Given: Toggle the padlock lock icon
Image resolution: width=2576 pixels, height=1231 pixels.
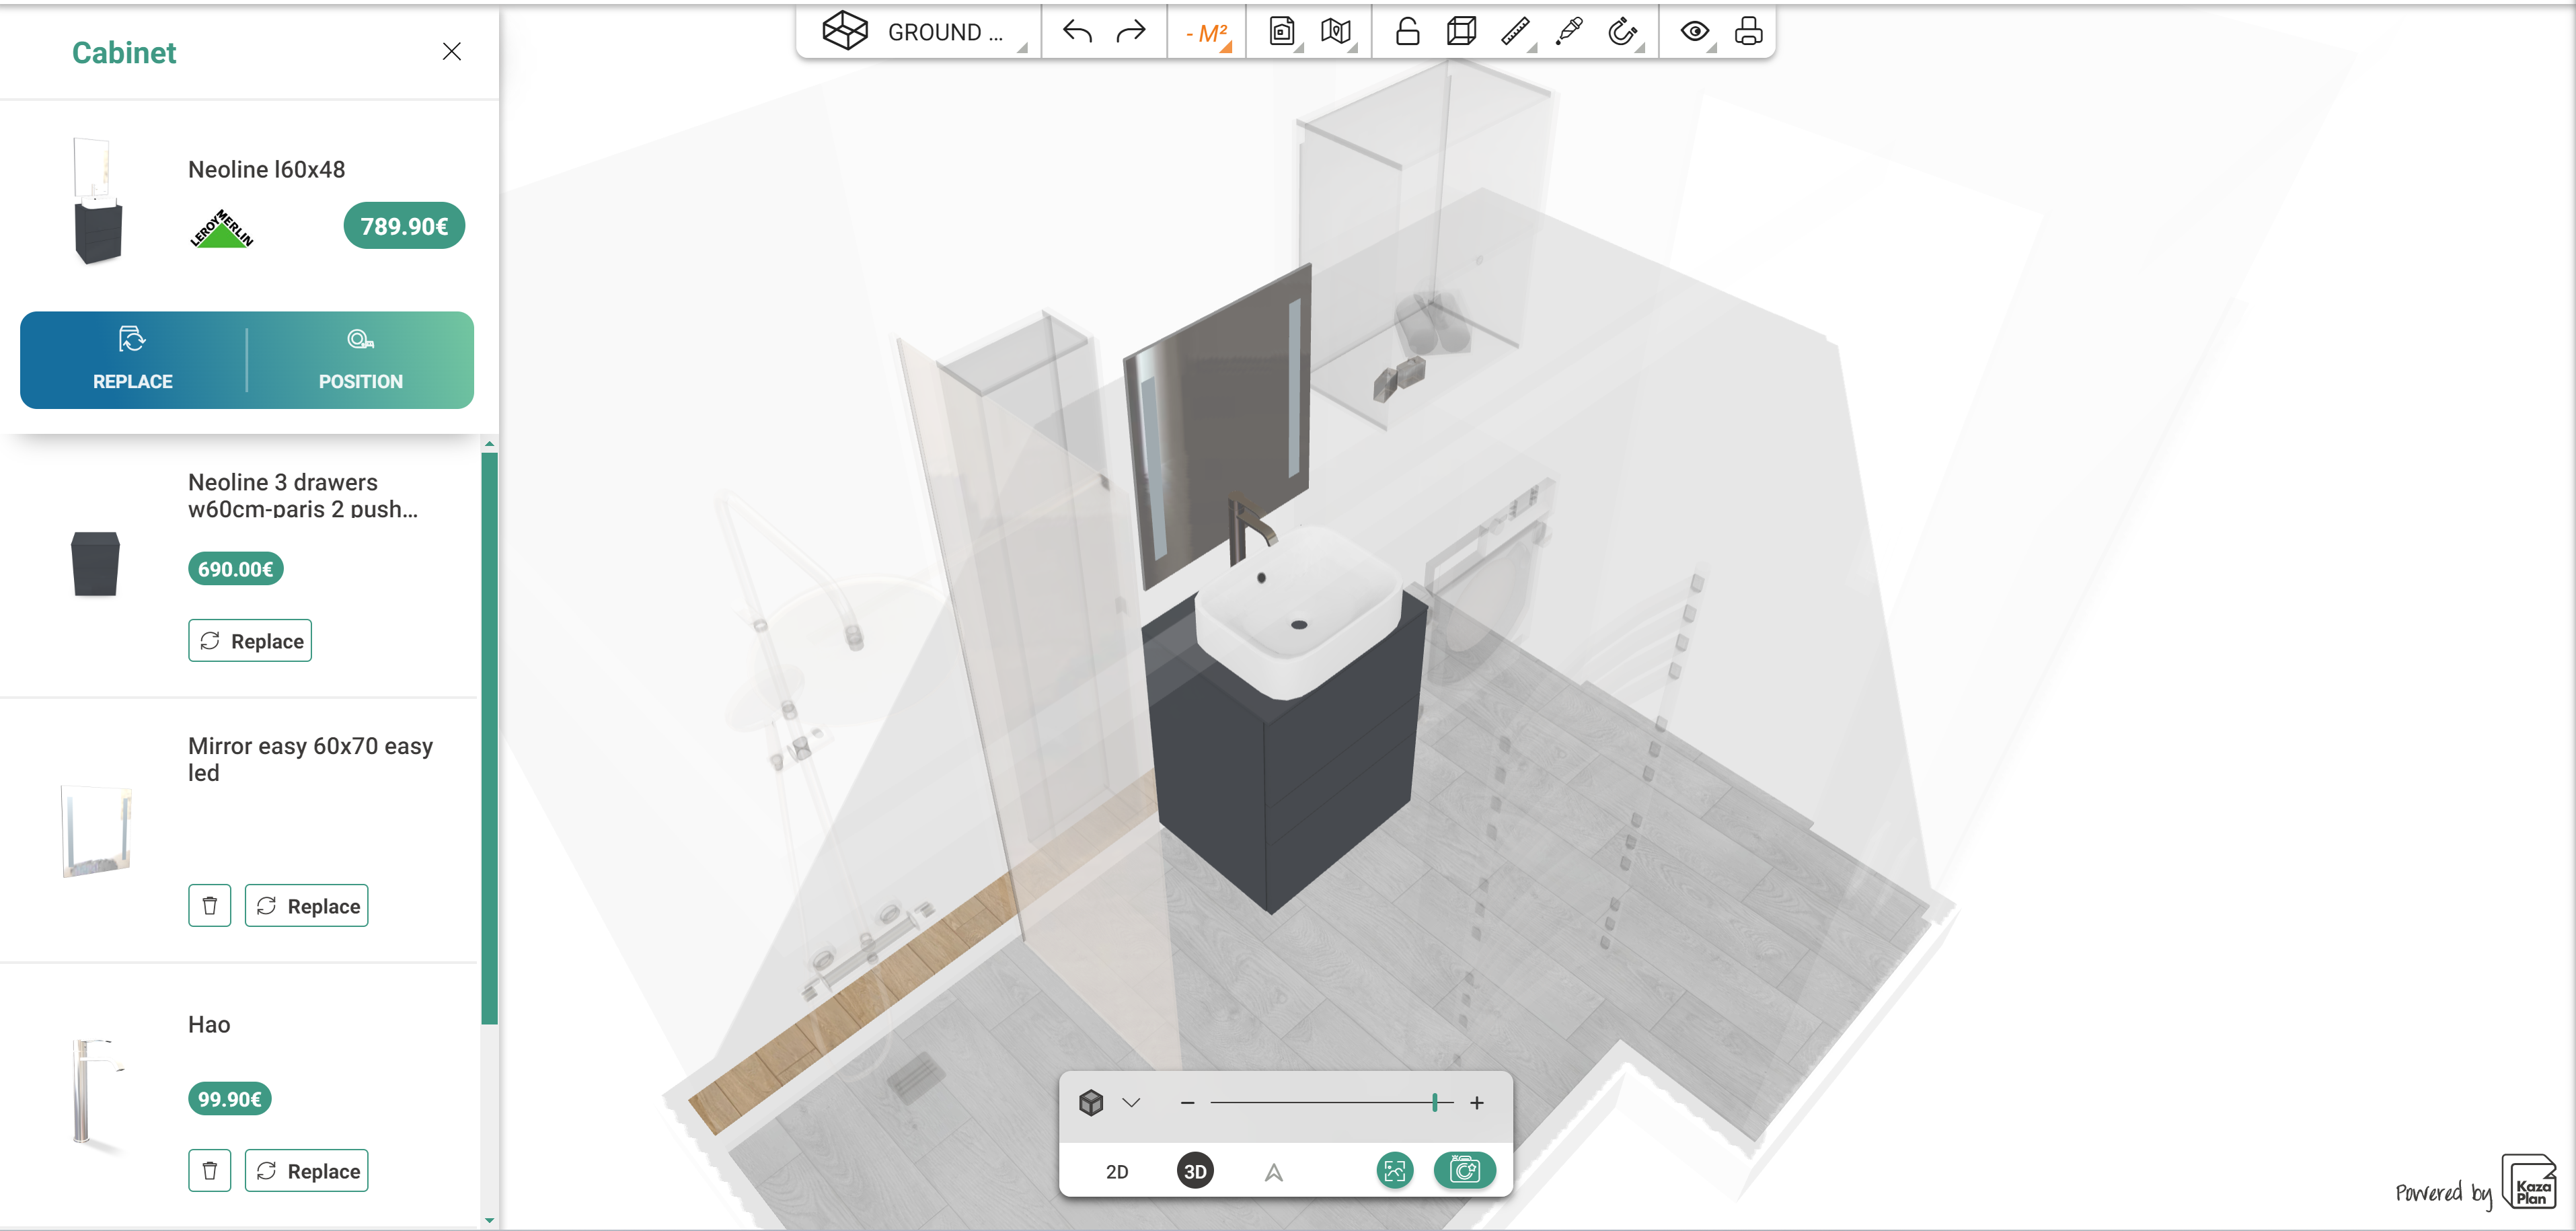Looking at the screenshot, I should pyautogui.click(x=1407, y=32).
